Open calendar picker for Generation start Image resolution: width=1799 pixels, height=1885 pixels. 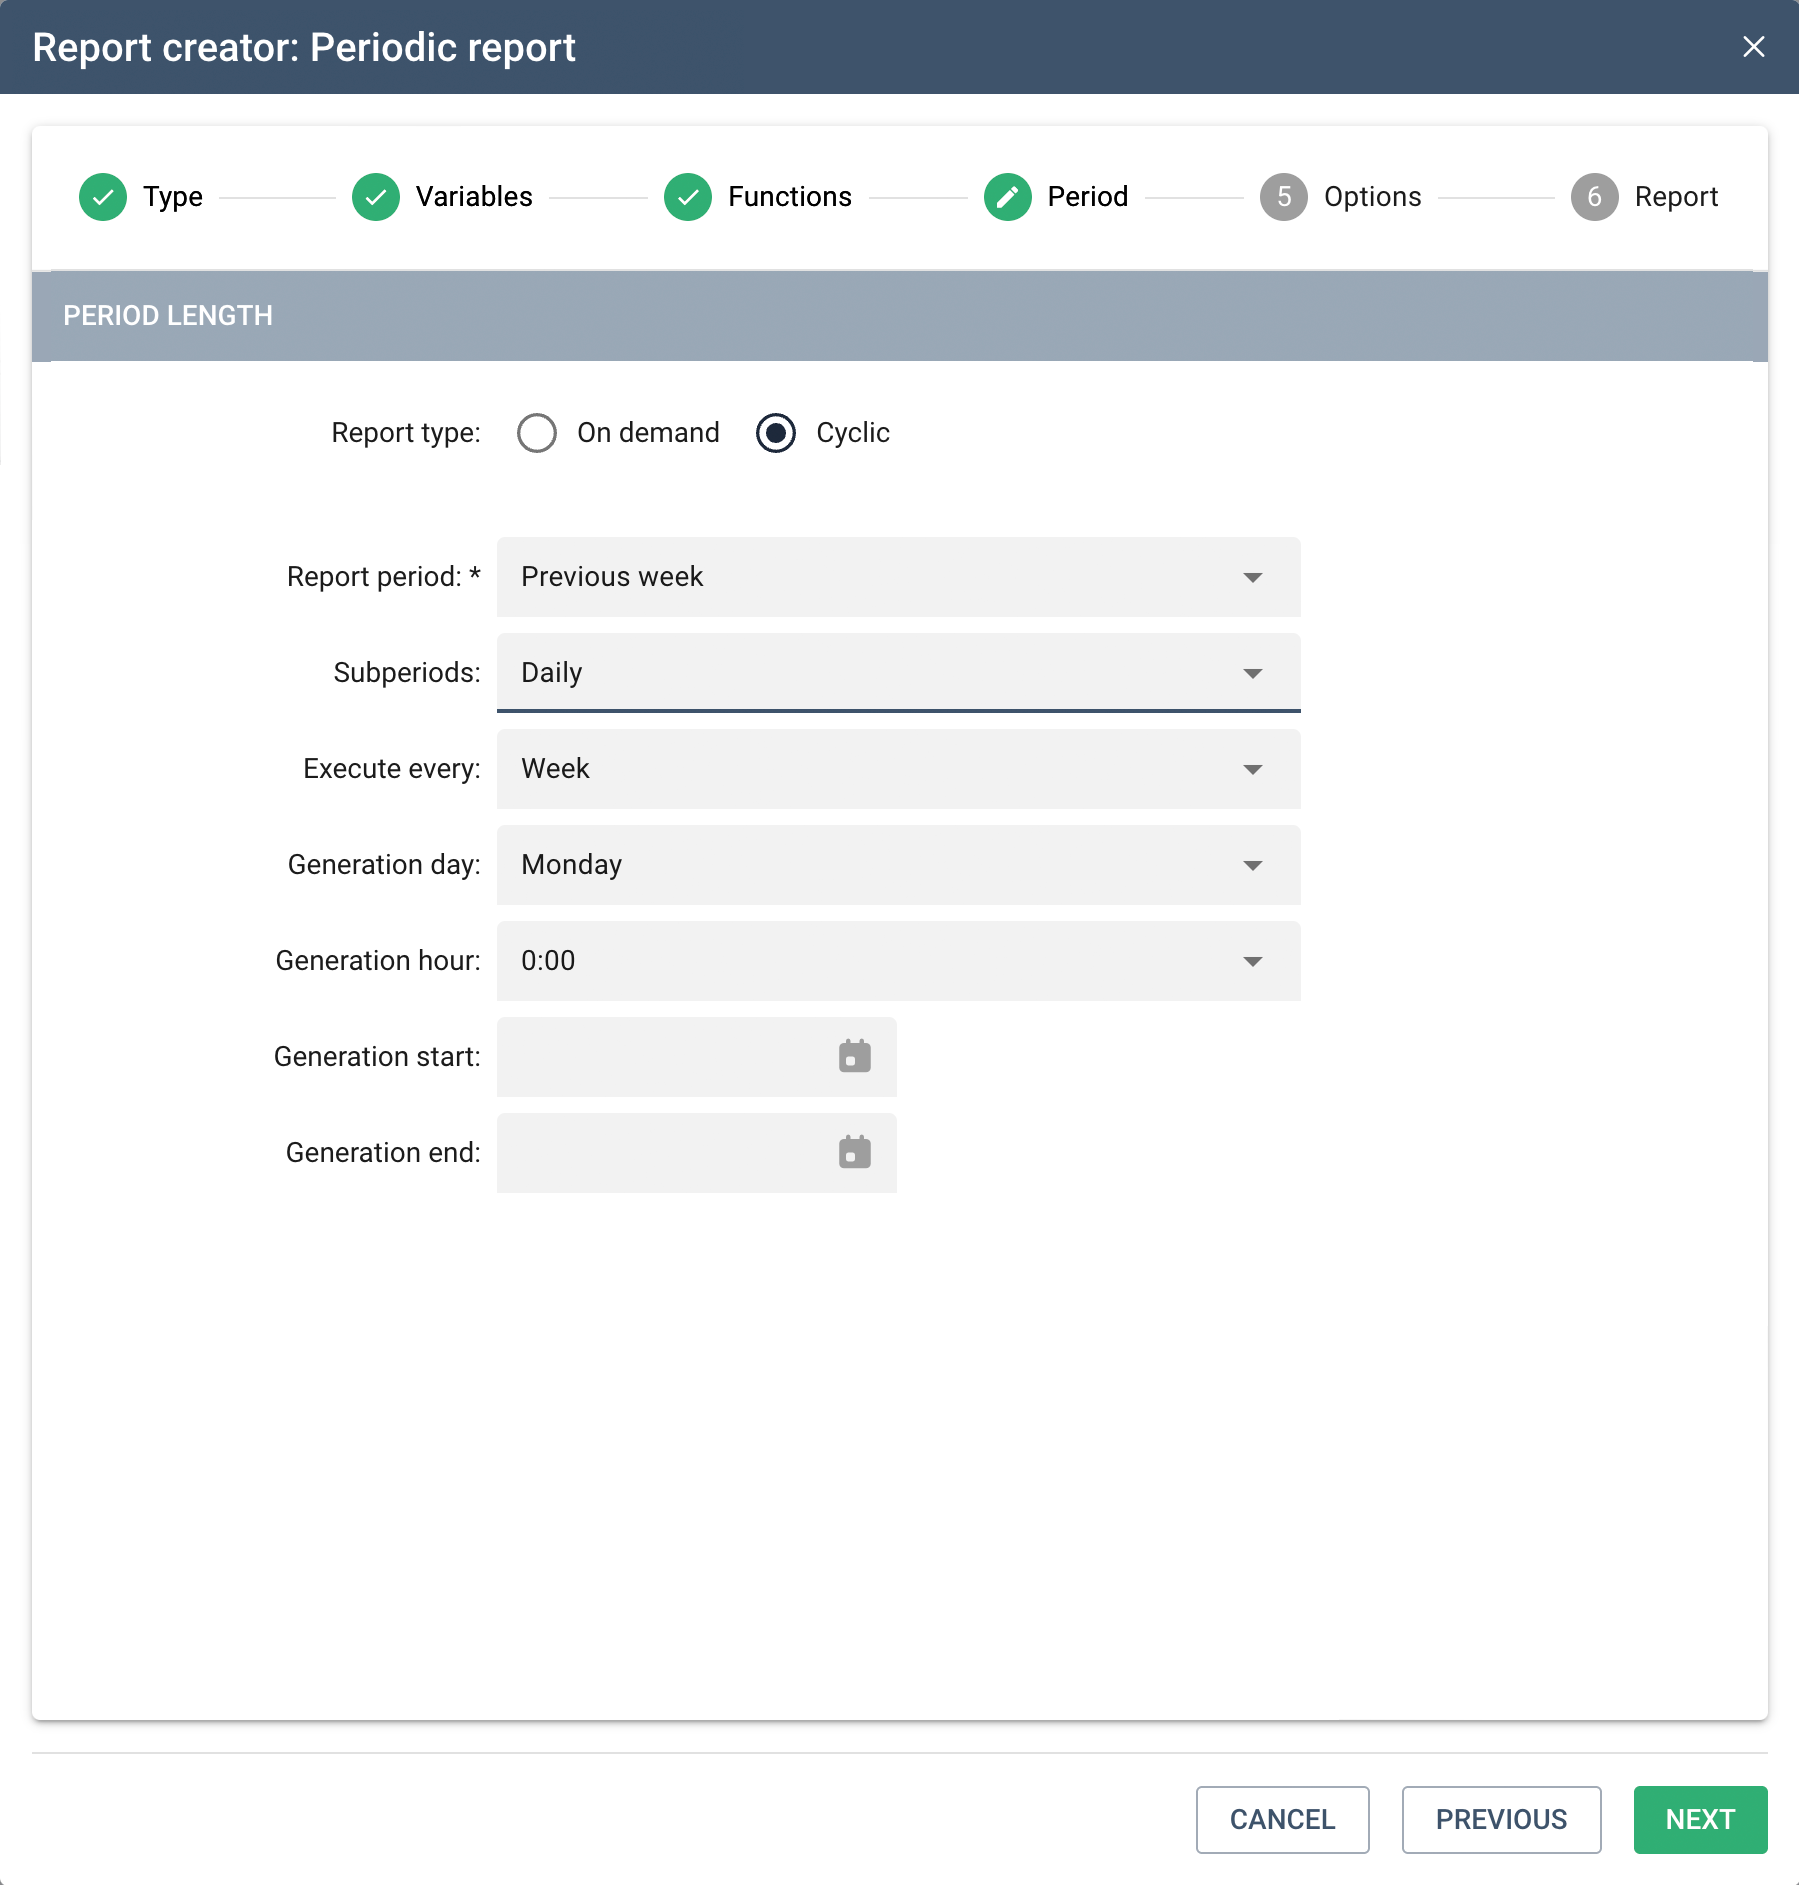855,1056
